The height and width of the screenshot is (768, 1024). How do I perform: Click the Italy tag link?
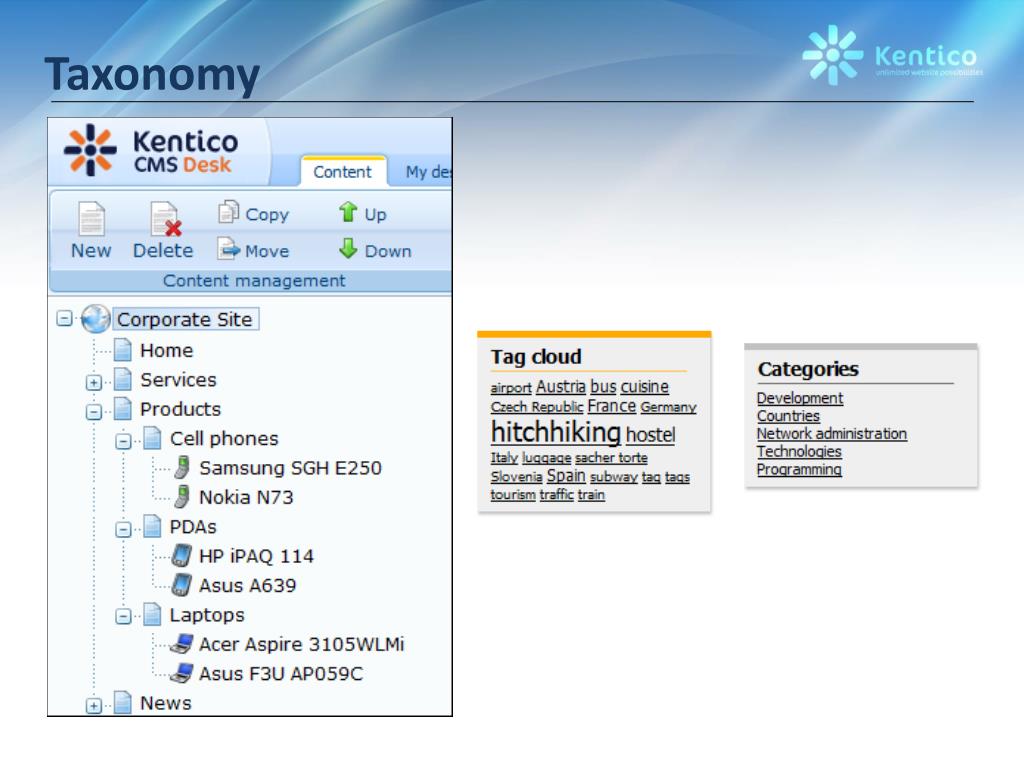pyautogui.click(x=504, y=458)
